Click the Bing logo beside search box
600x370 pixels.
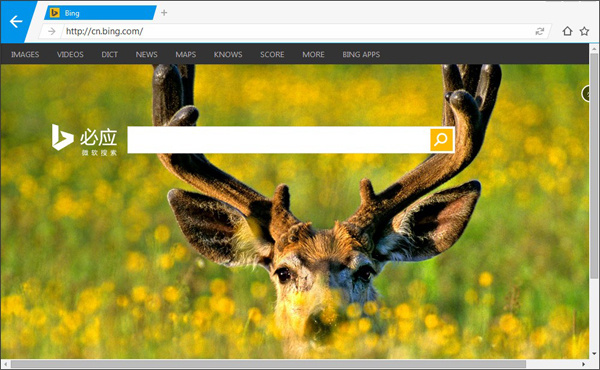coord(84,140)
